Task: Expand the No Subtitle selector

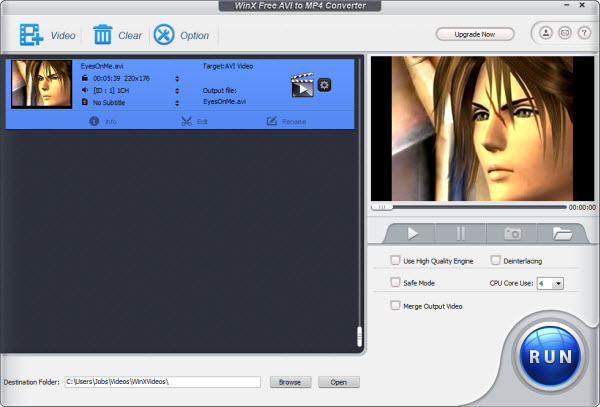Action: click(177, 102)
